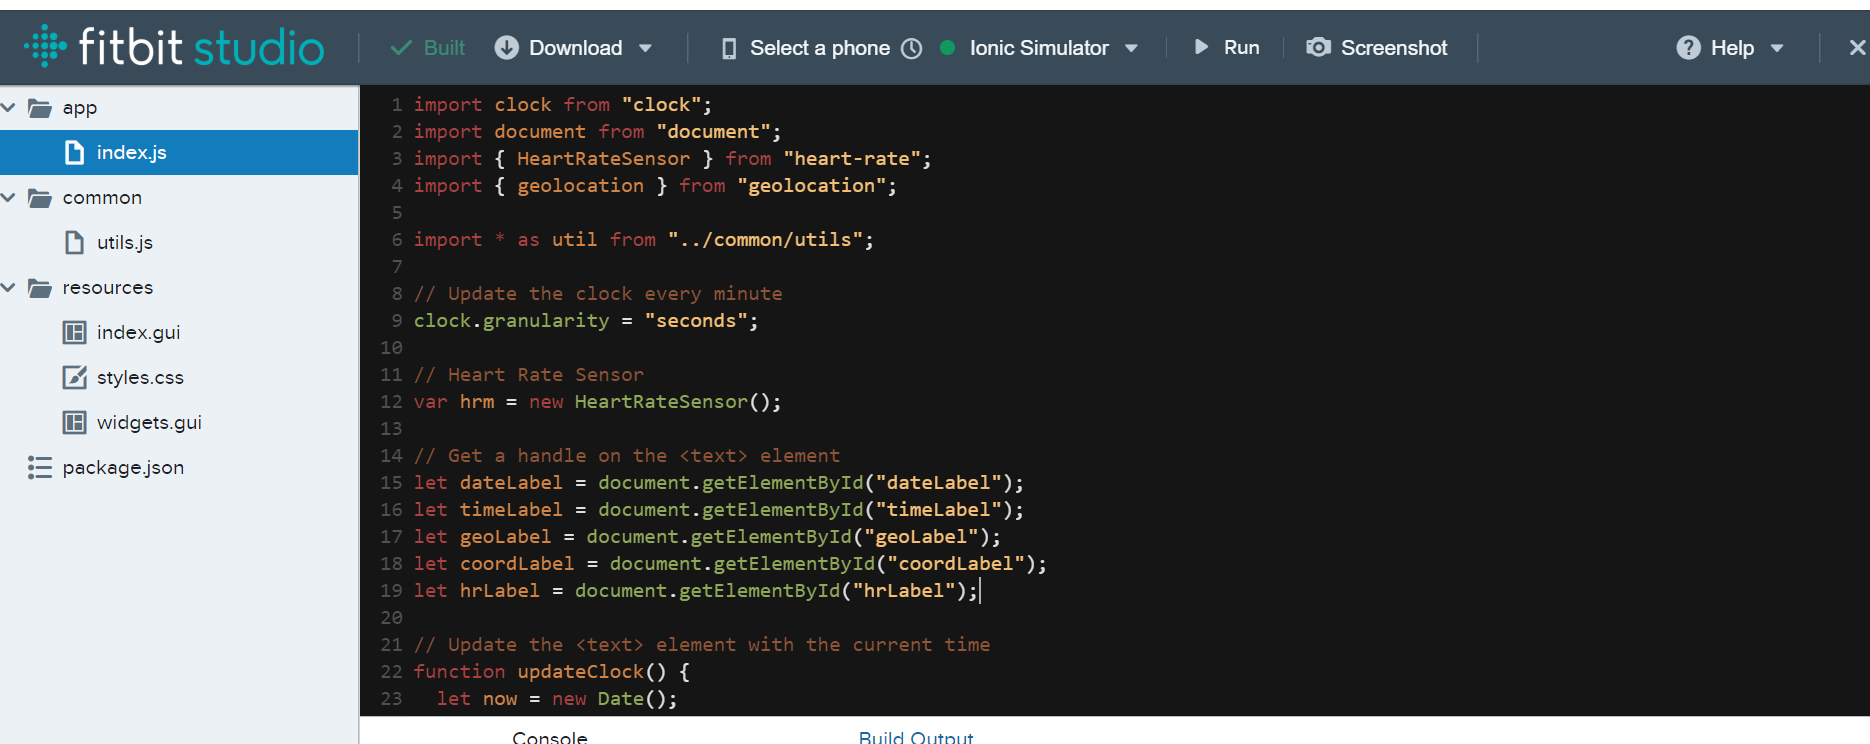1870x744 pixels.
Task: Collapse the resources folder chevron
Action: tap(9, 287)
